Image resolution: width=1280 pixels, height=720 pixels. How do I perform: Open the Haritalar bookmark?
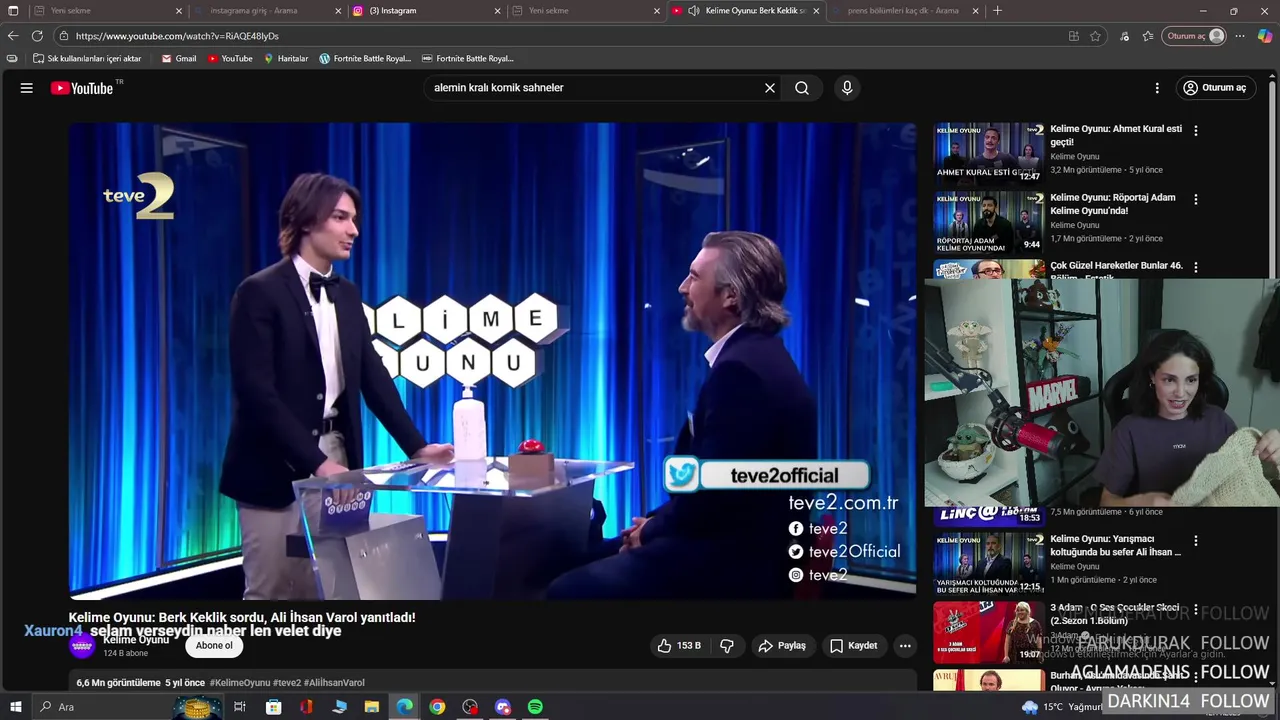point(286,59)
